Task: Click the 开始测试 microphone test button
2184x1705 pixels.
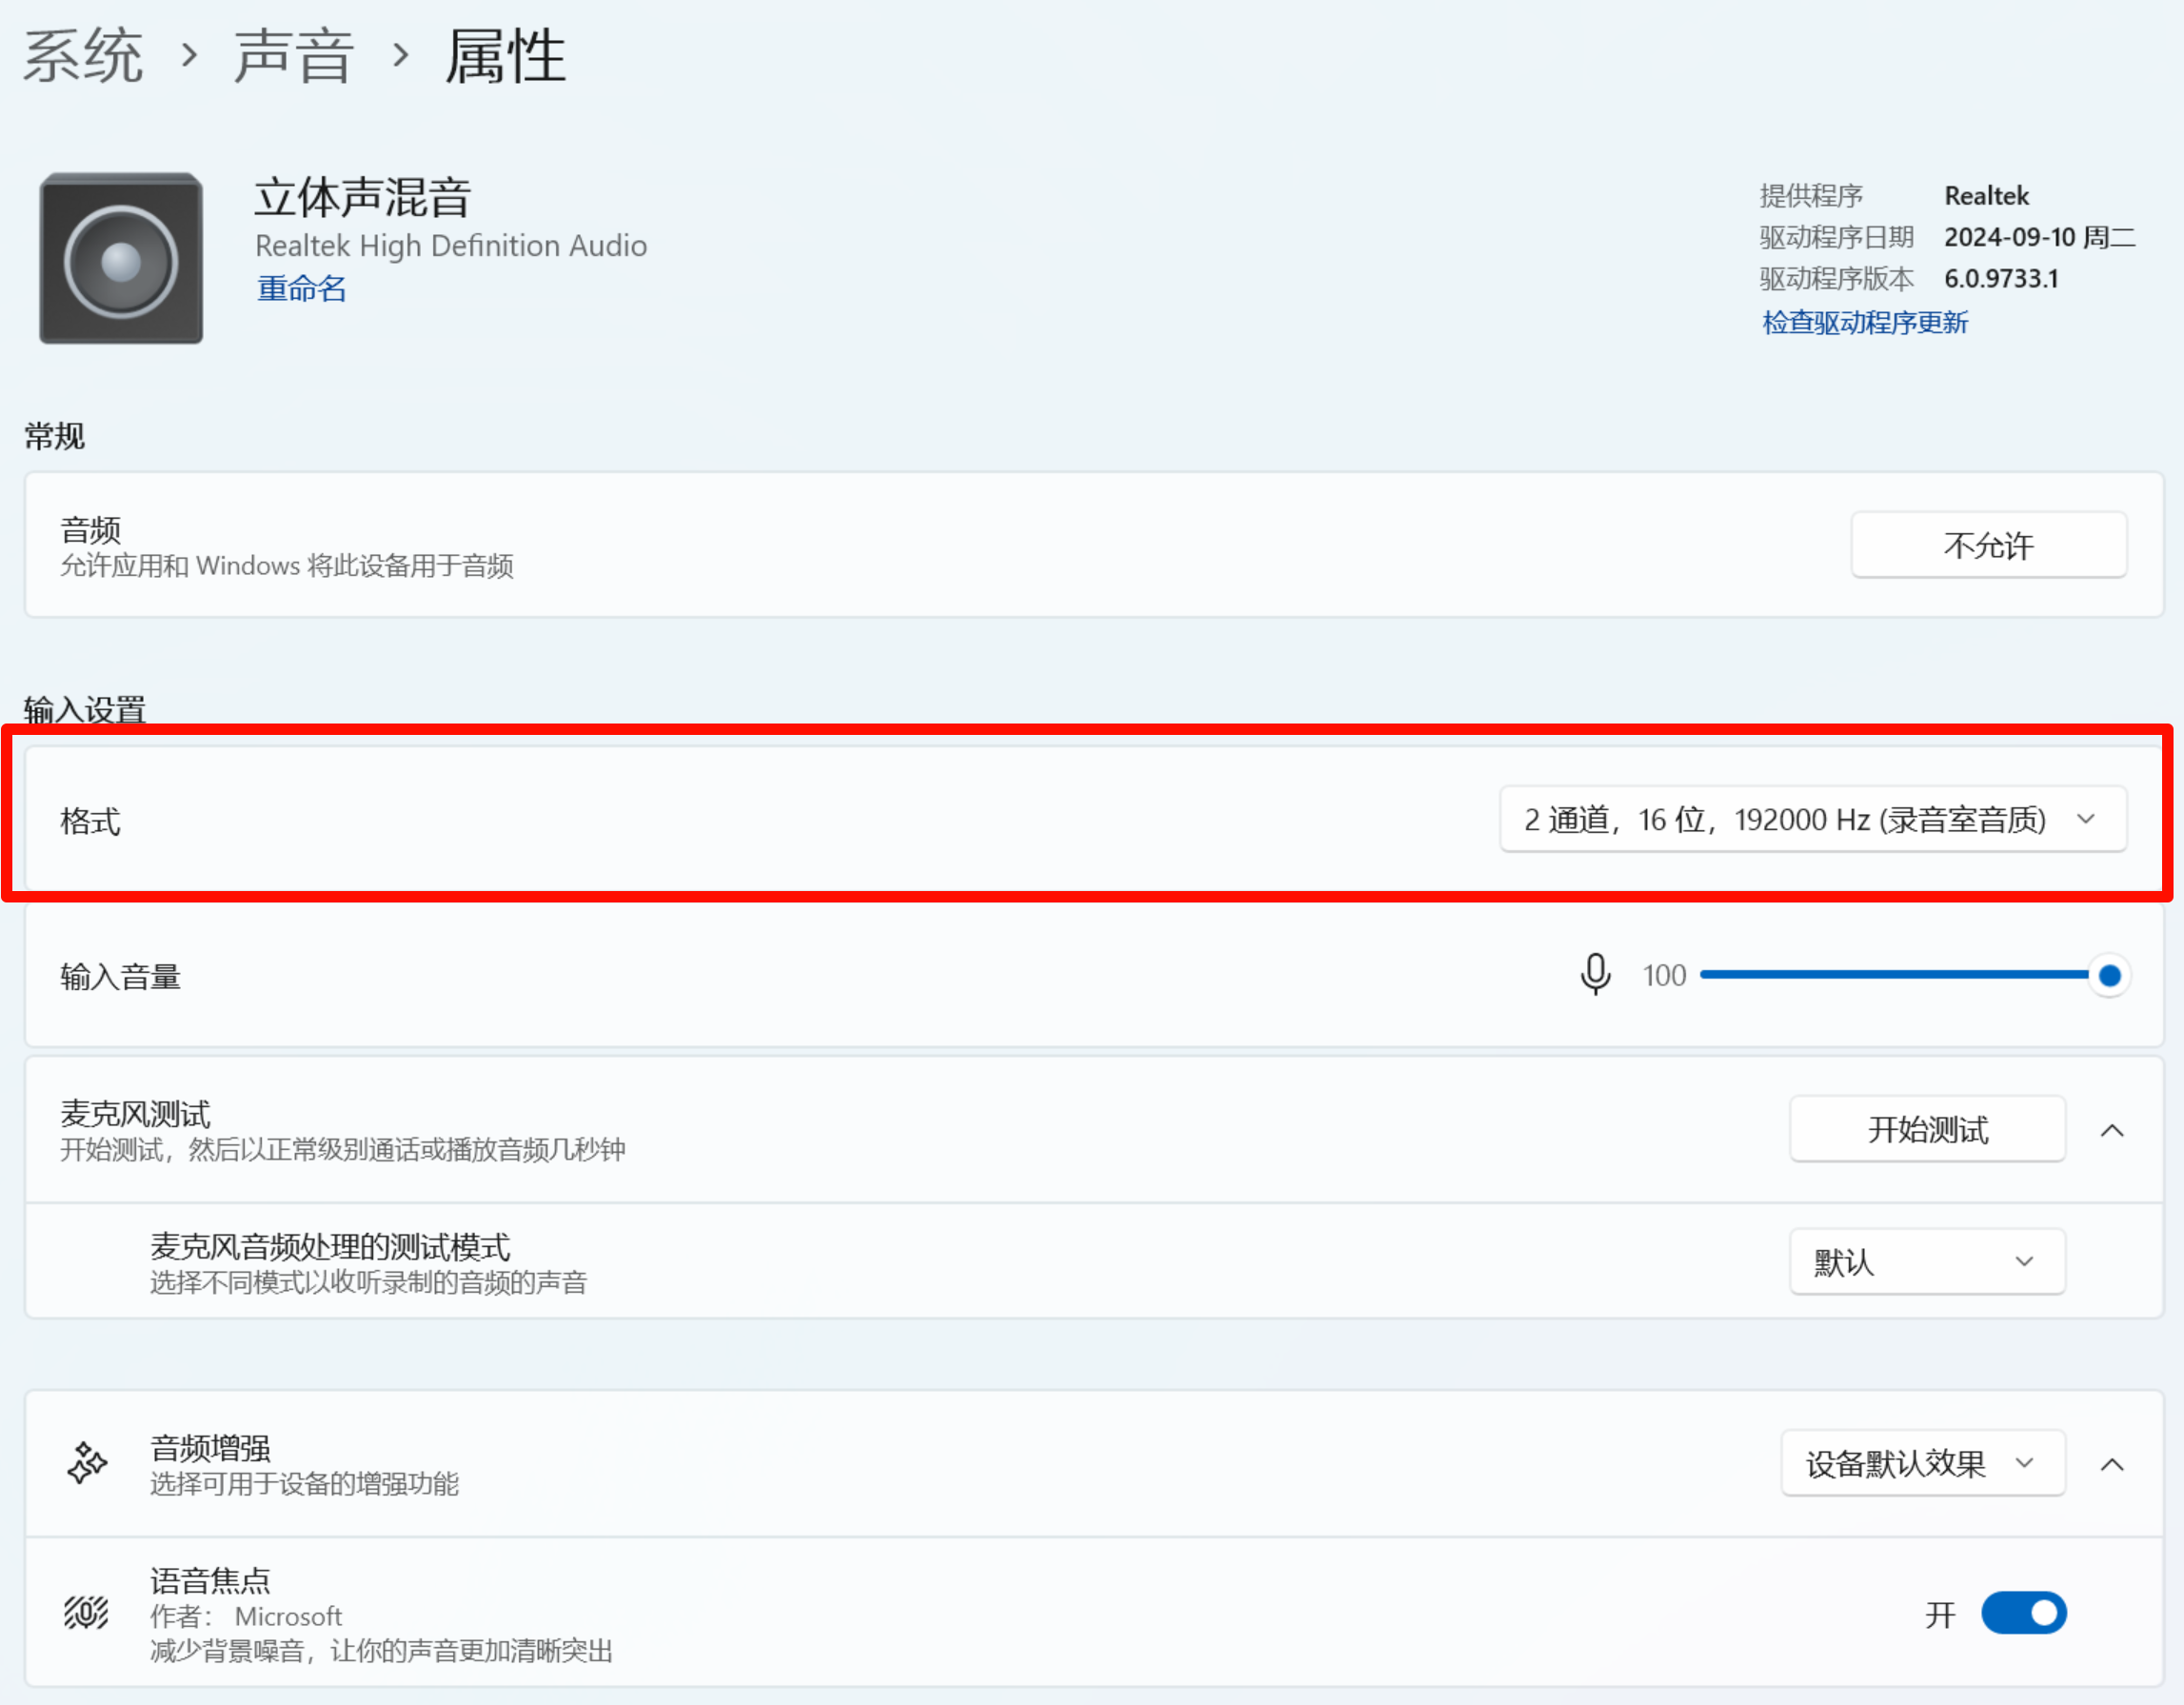Action: (1926, 1129)
